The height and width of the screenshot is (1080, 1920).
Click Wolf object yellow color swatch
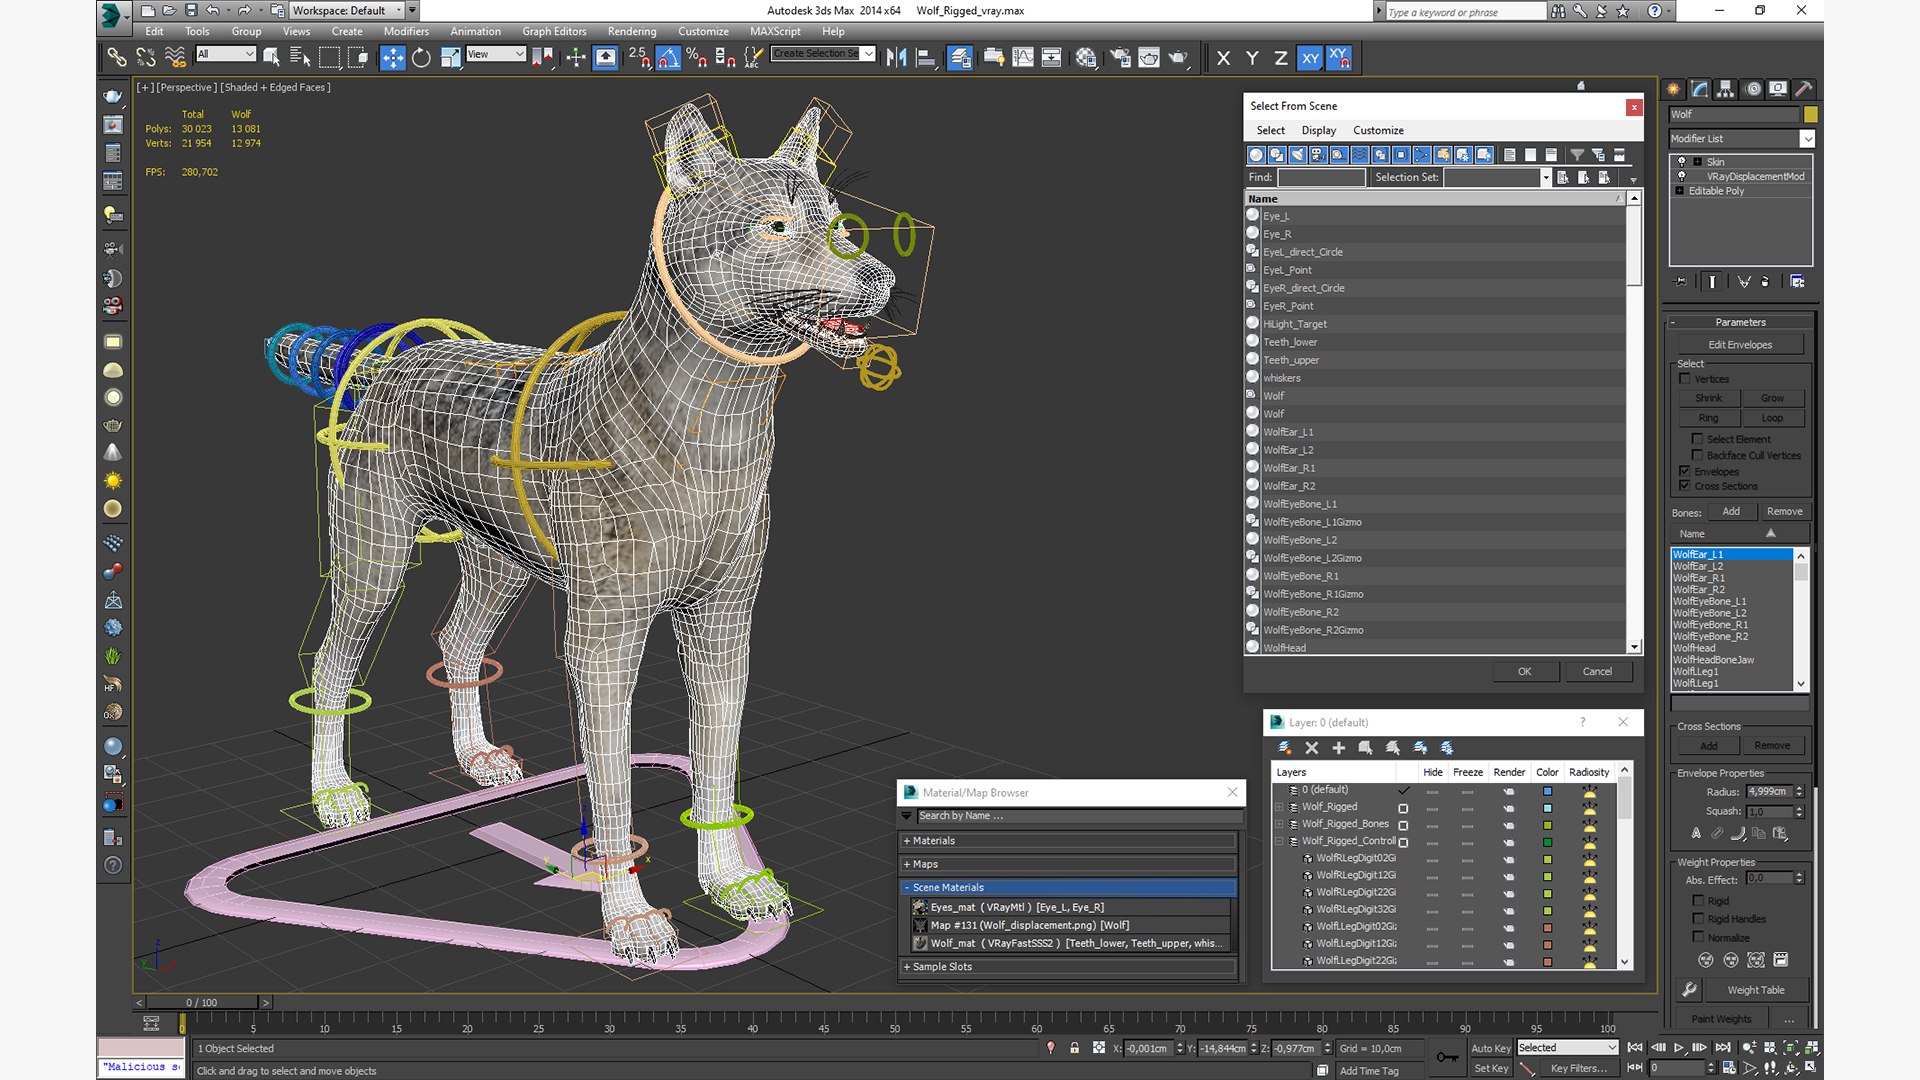(1810, 114)
